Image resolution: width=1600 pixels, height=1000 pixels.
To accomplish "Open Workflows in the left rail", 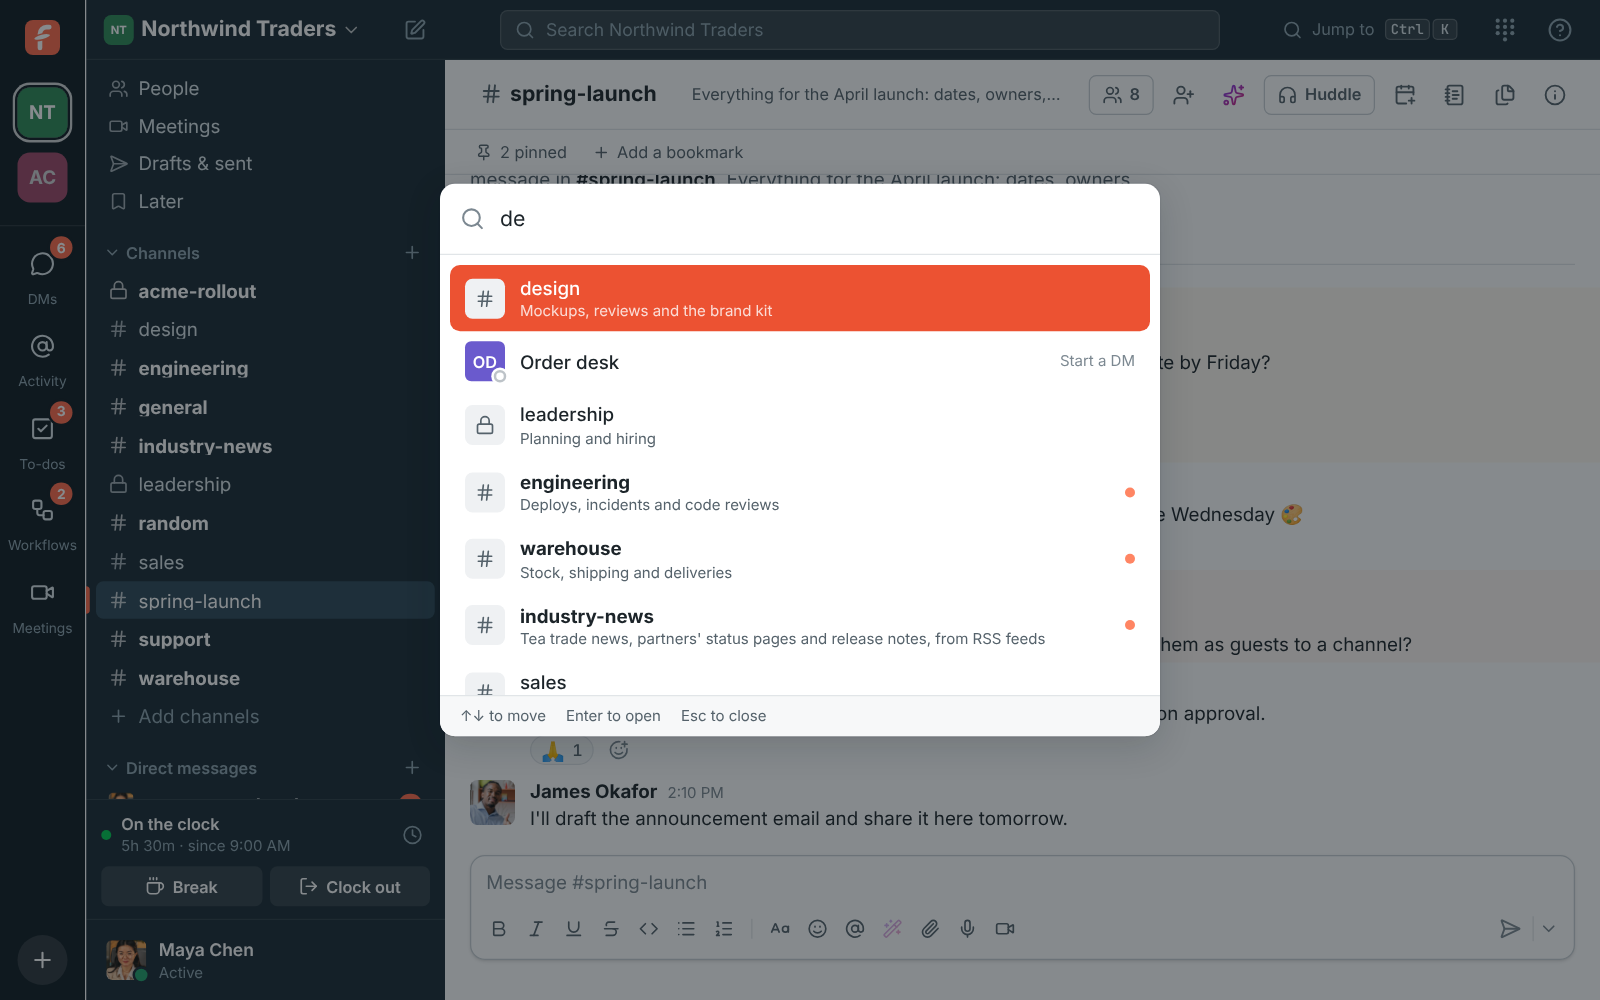I will coord(42,523).
